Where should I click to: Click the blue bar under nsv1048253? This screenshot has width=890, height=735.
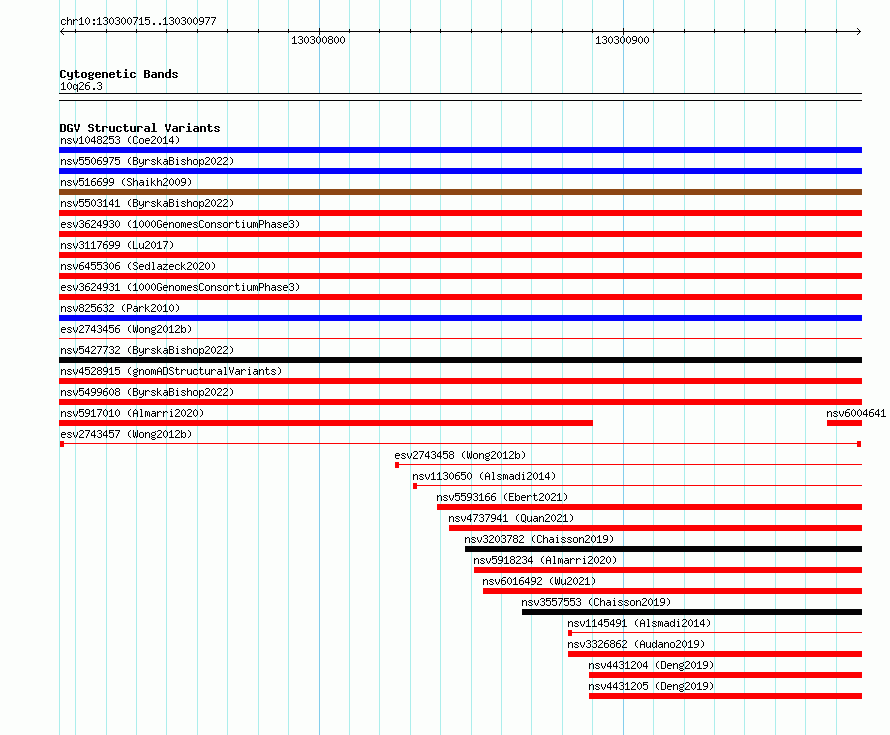(x=460, y=150)
